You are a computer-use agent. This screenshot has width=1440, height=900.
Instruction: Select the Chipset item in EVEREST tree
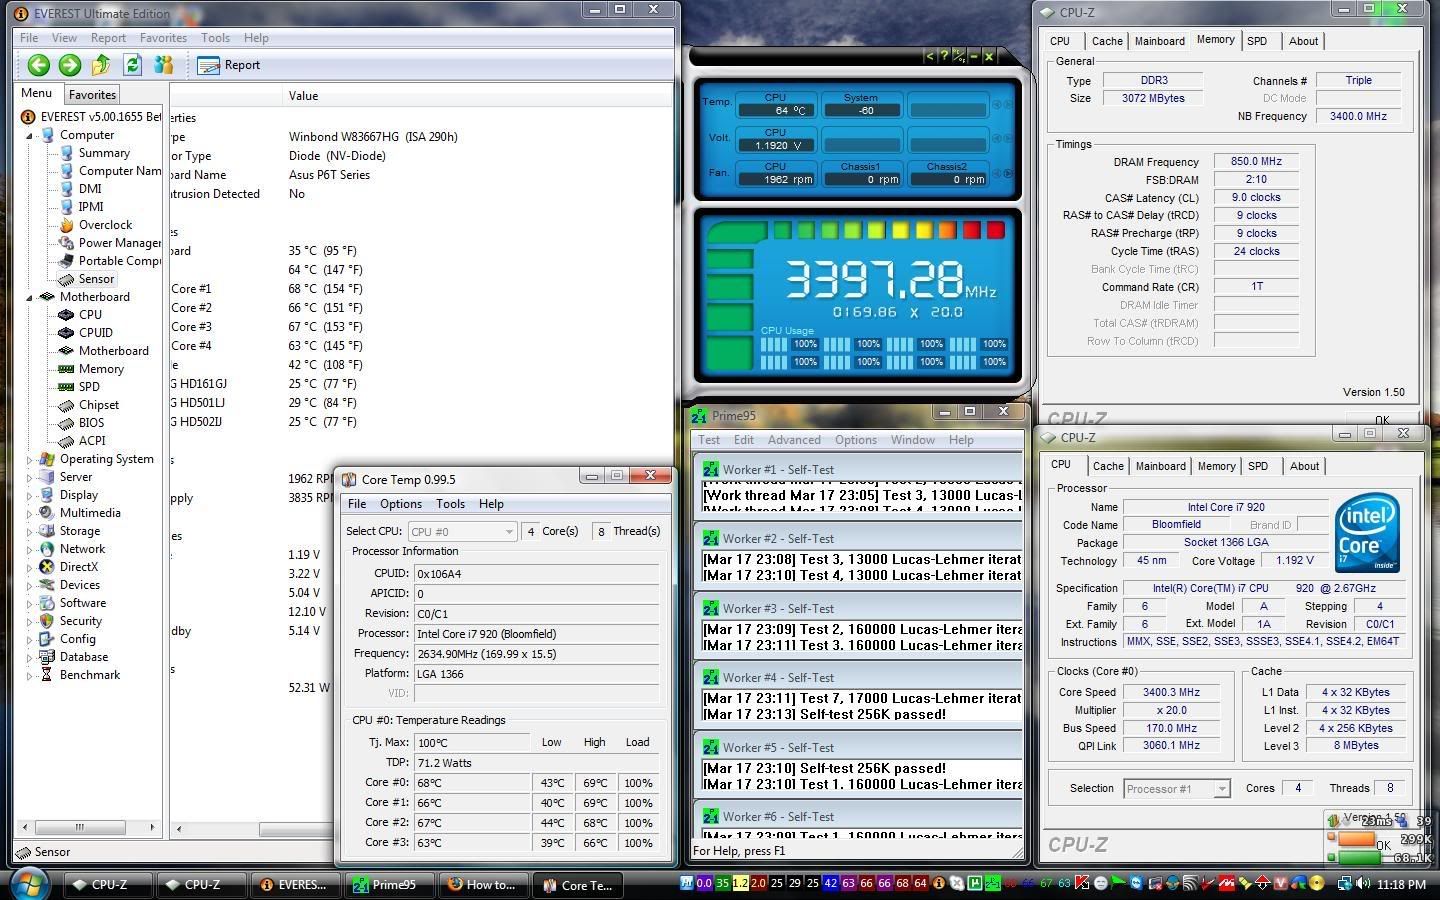click(99, 405)
